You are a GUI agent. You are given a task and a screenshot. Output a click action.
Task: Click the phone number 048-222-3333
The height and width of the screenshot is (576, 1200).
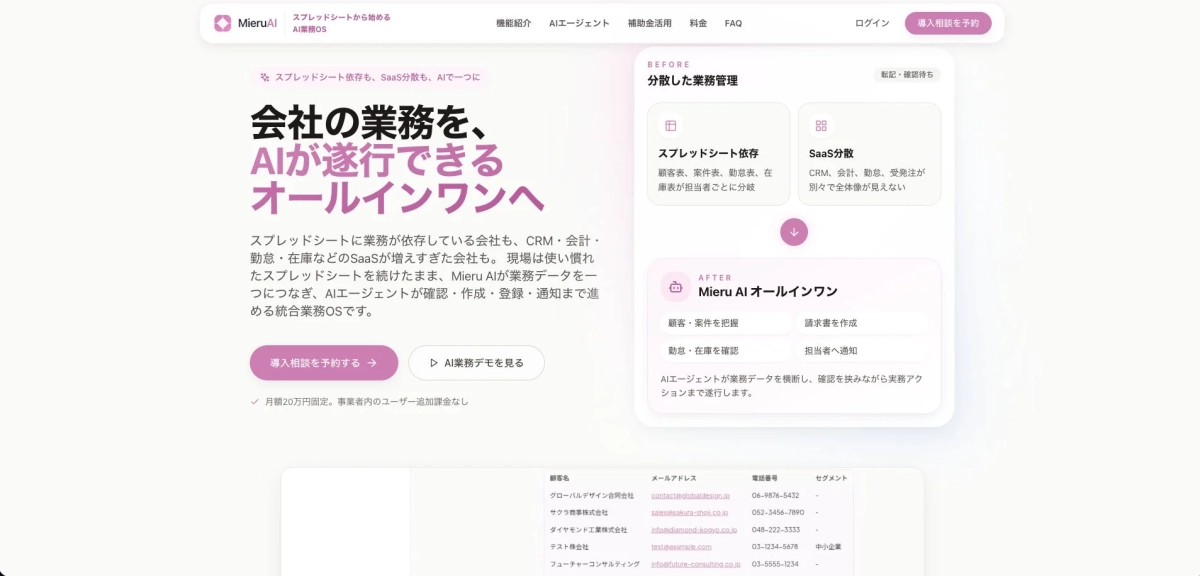click(x=776, y=530)
